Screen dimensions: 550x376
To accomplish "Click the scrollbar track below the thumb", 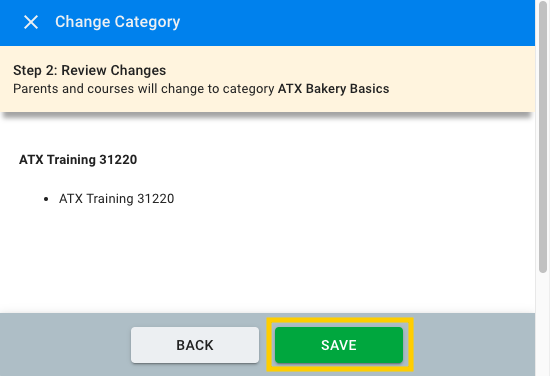I will (x=543, y=323).
